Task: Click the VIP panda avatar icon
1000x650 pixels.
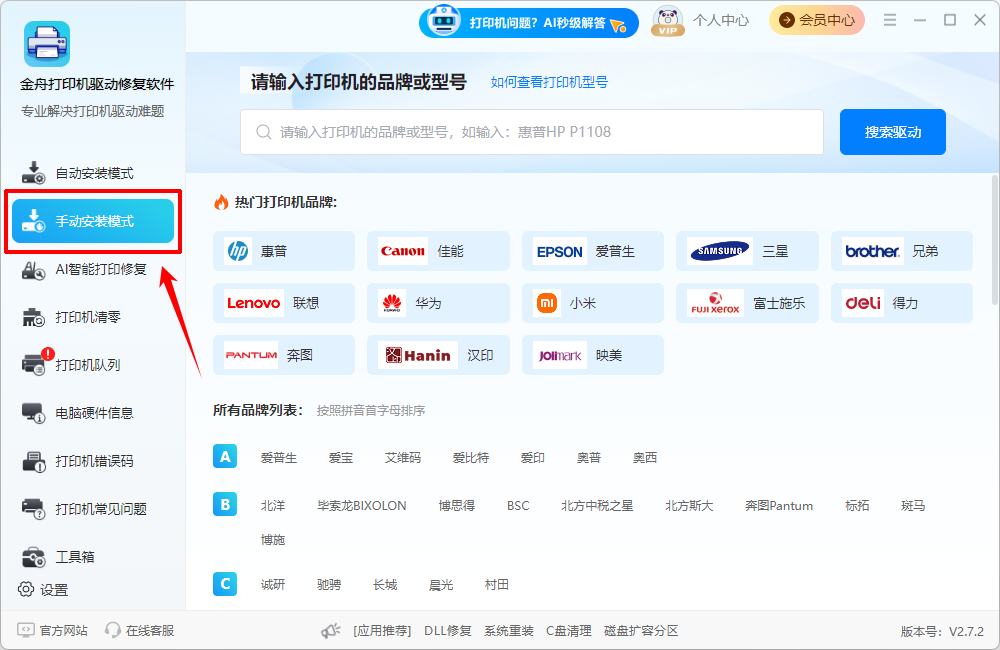Action: 668,21
